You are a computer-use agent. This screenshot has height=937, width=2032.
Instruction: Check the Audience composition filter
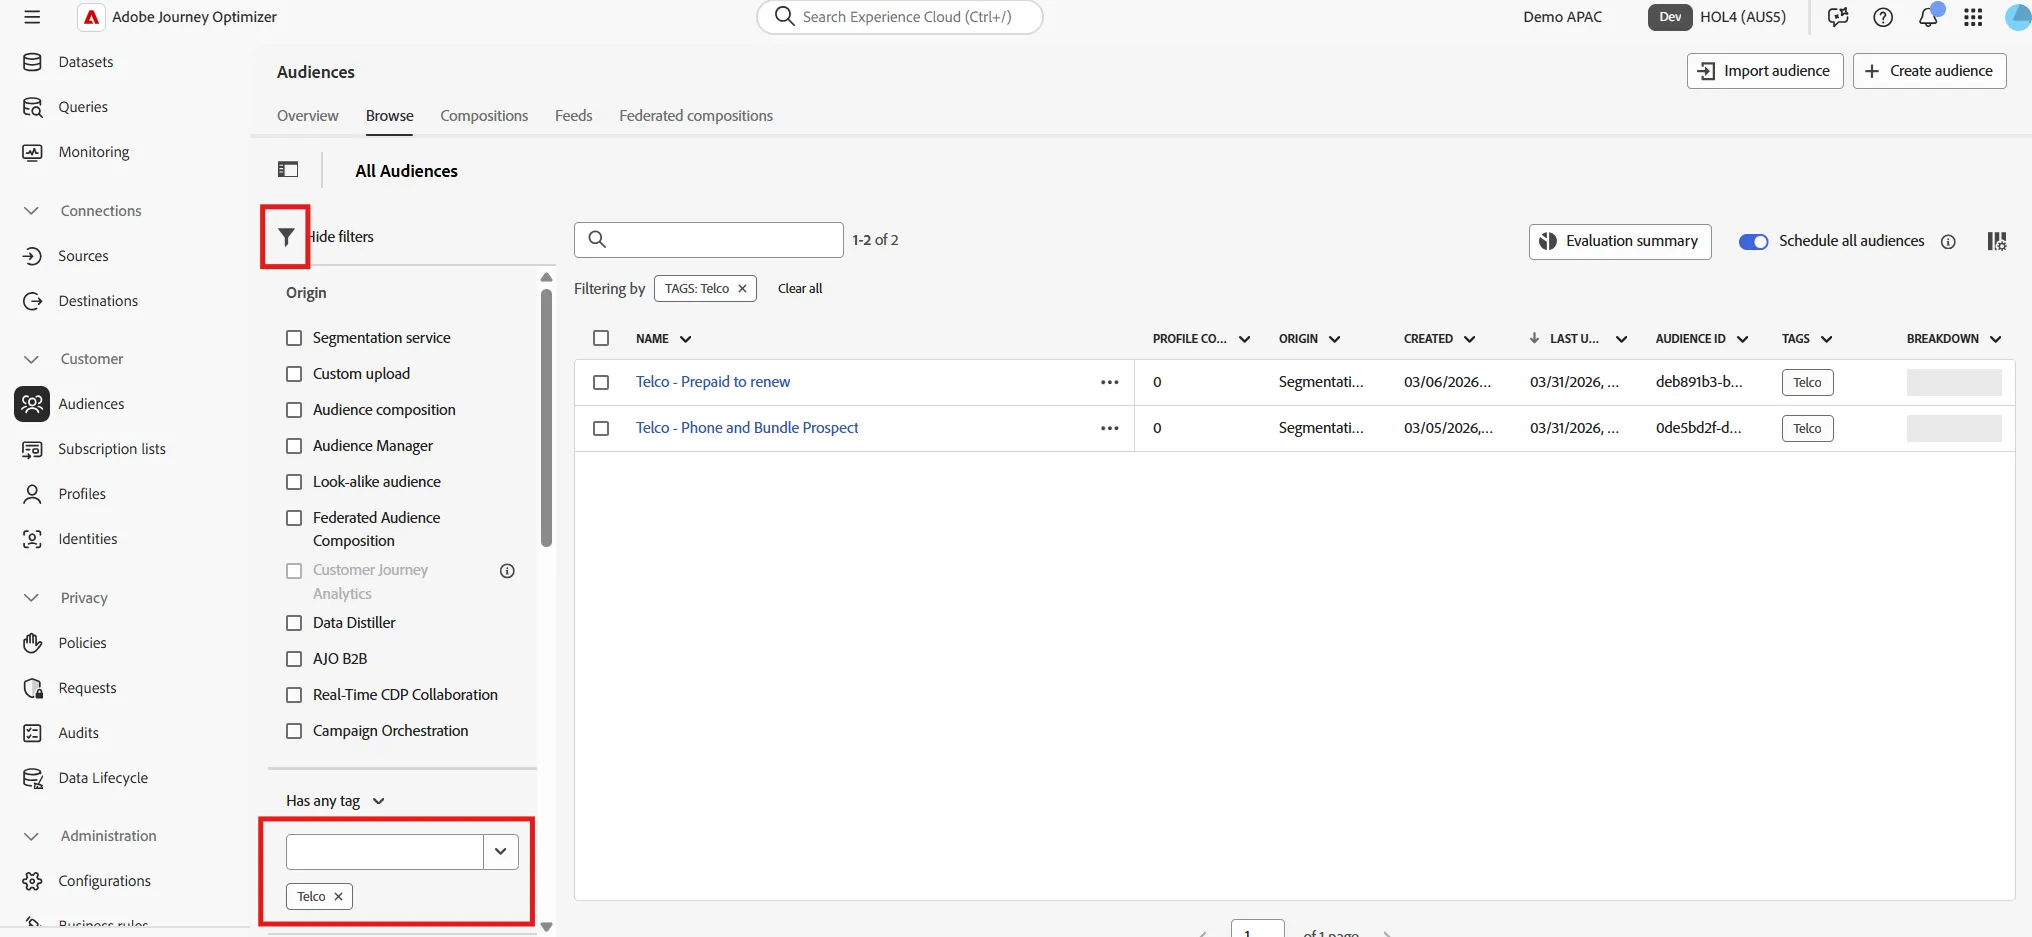[x=294, y=410]
